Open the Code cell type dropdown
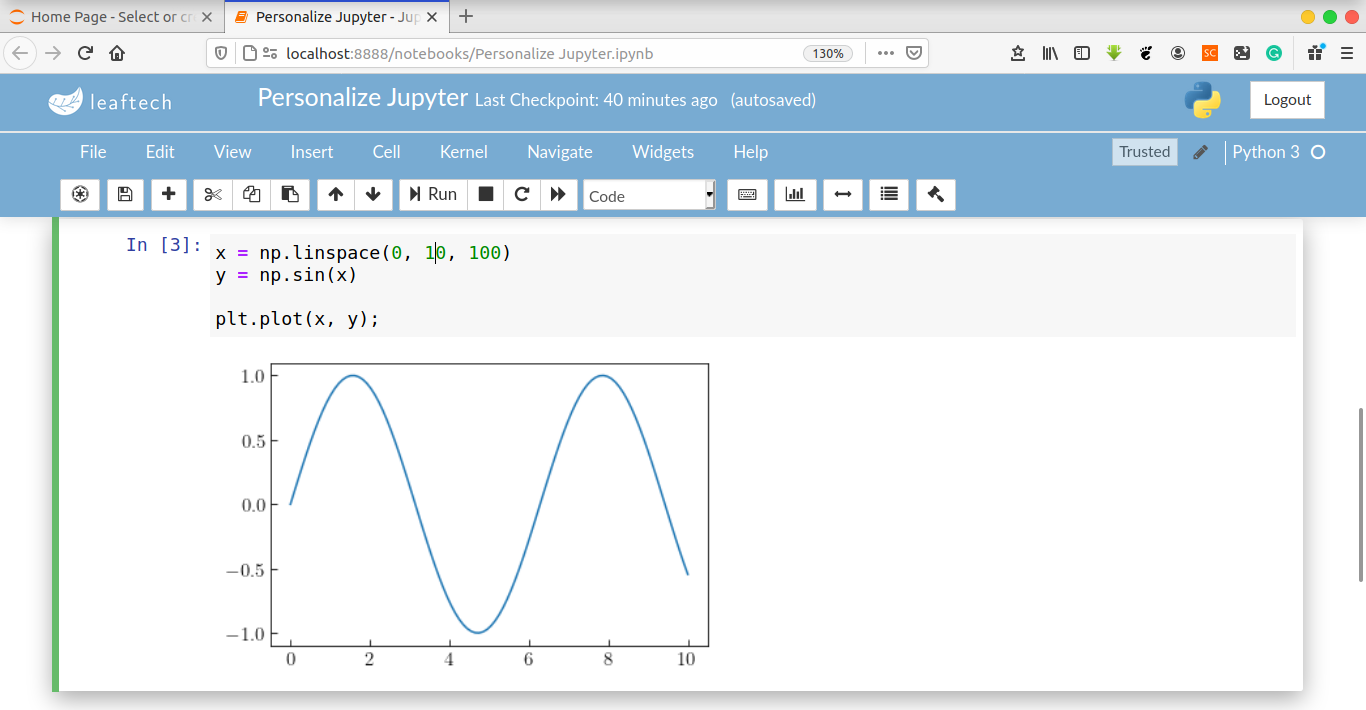The height and width of the screenshot is (710, 1366). coord(649,196)
